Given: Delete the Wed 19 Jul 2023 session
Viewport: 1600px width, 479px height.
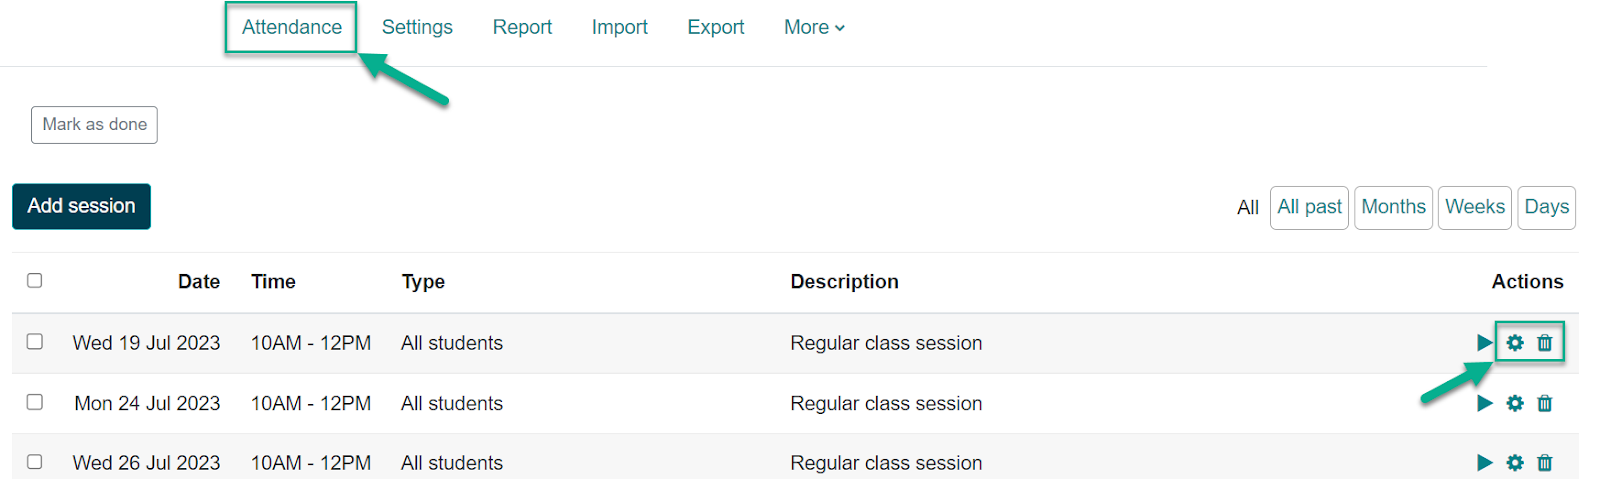Looking at the screenshot, I should (1545, 343).
